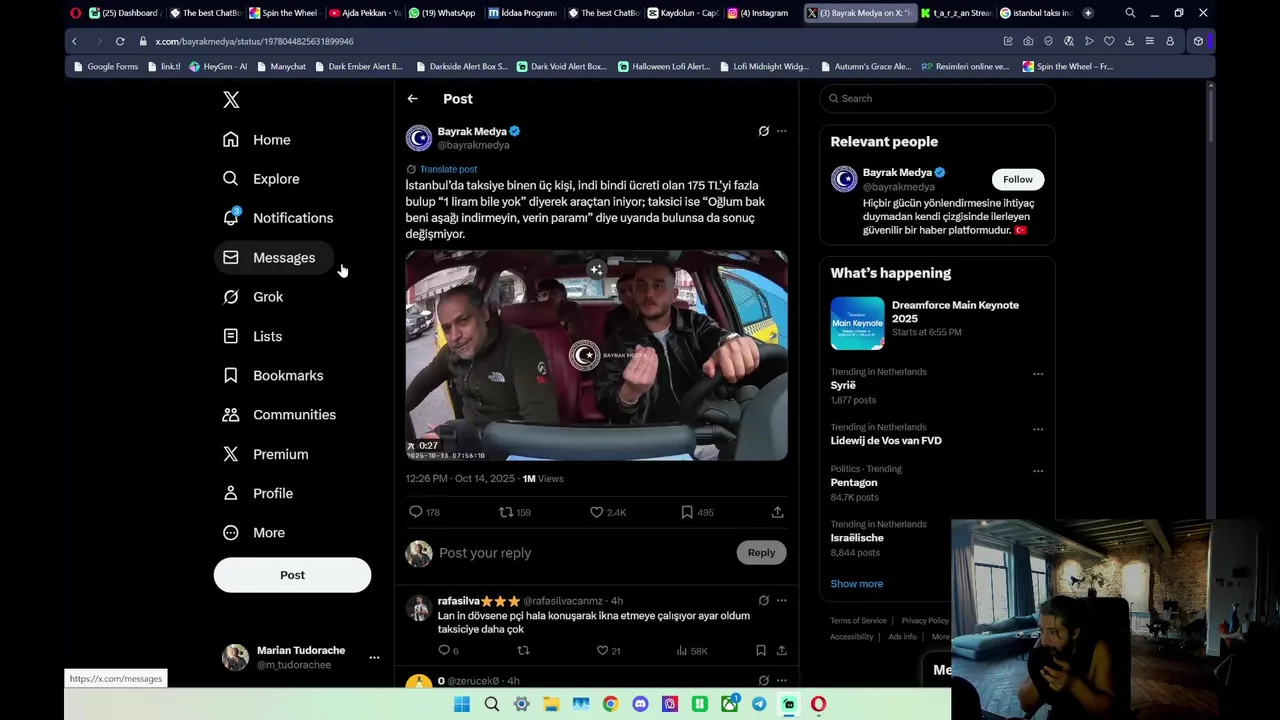Click the X Search box

[938, 98]
